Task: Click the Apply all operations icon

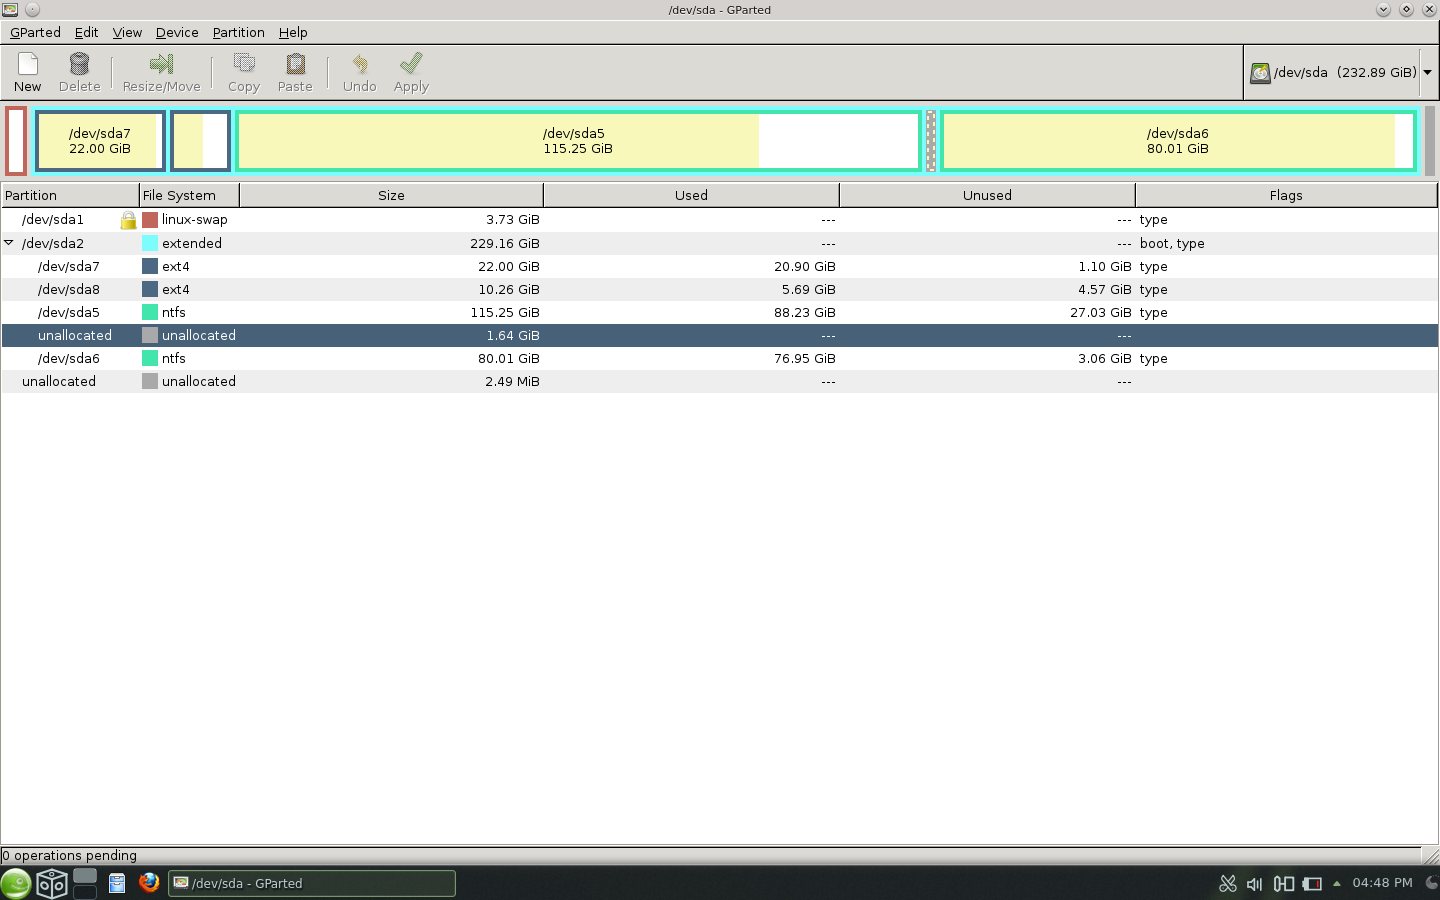Action: click(411, 65)
